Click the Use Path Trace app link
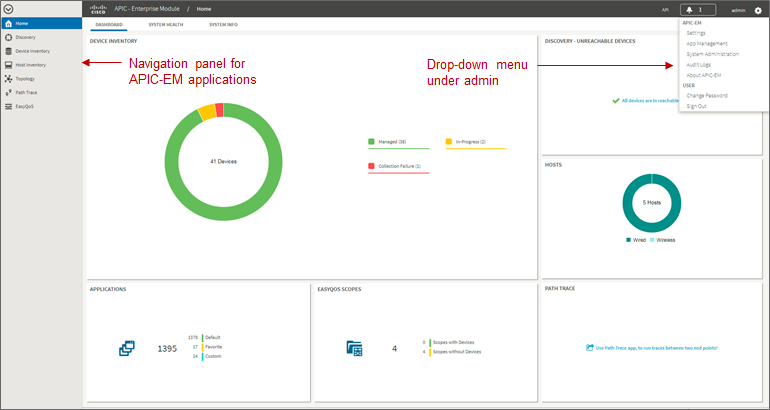770x410 pixels. tap(656, 348)
